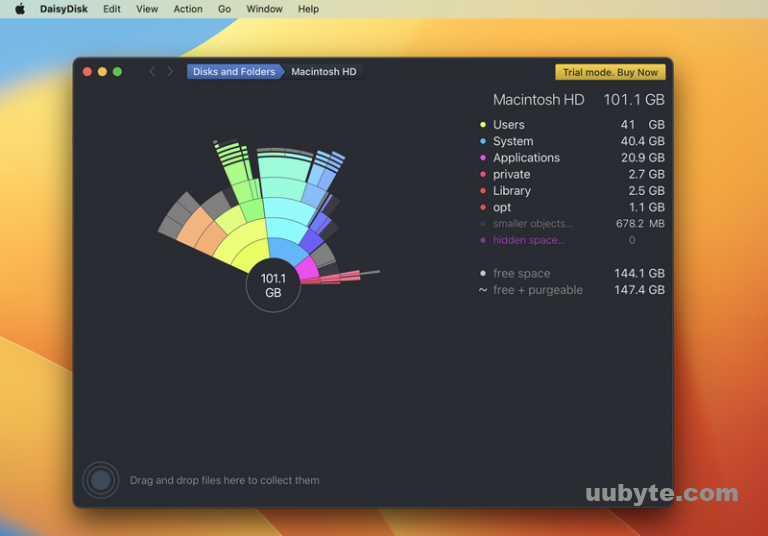Open the Action menu
Viewport: 768px width, 536px height.
[188, 9]
